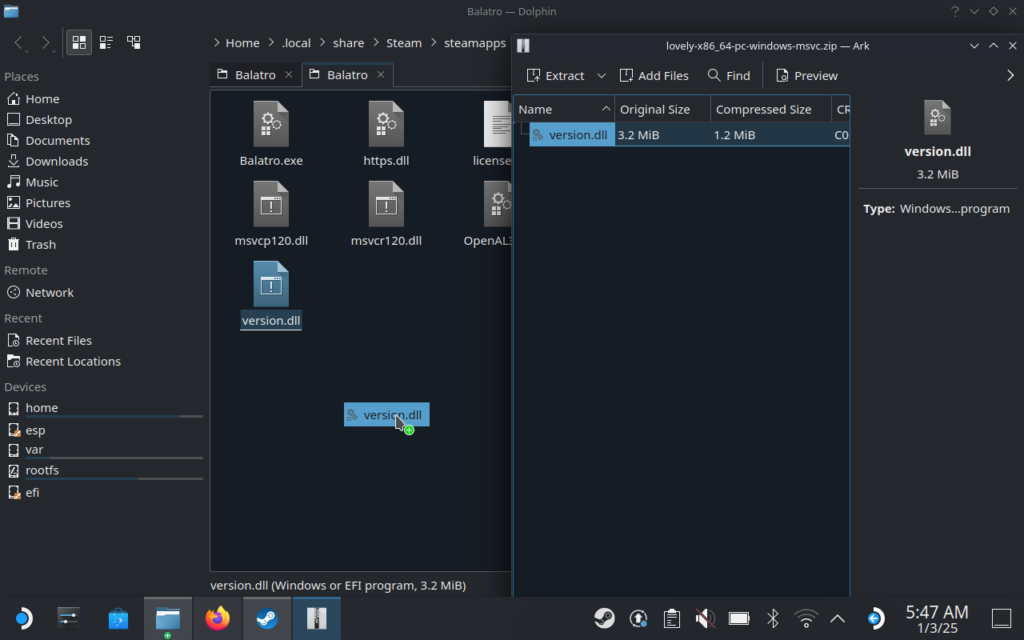Switch to compact view mode
The height and width of the screenshot is (640, 1024).
coord(106,42)
